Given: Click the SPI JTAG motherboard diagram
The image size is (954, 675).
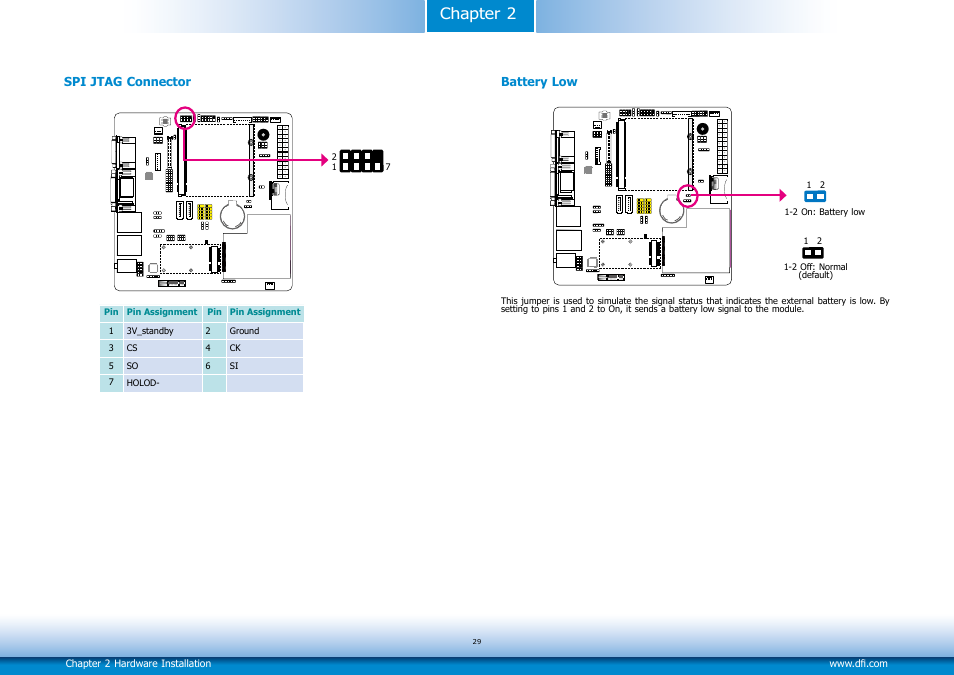Looking at the screenshot, I should click(203, 201).
